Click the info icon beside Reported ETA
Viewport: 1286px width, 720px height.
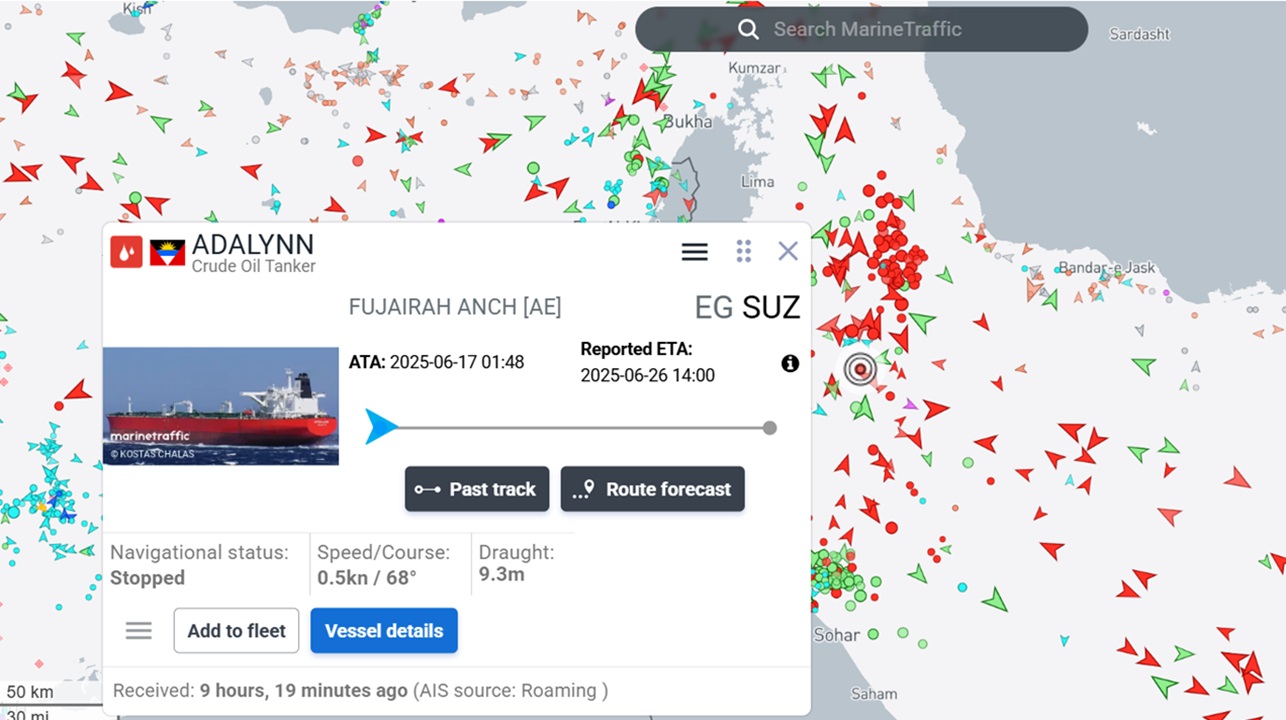pos(789,363)
